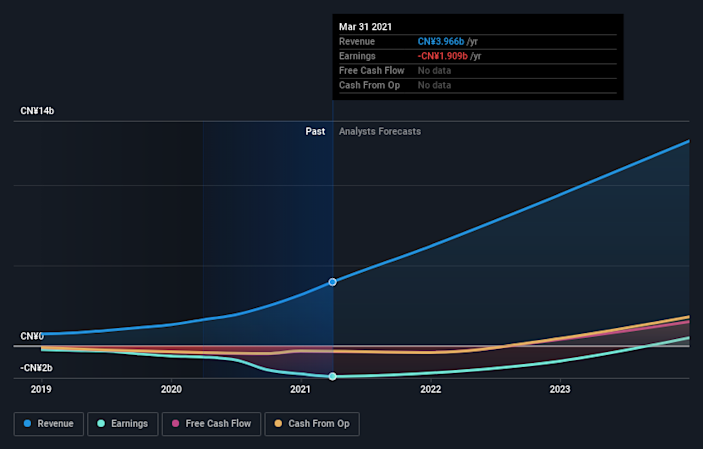Image resolution: width=703 pixels, height=449 pixels.
Task: Toggle Cash From Op legend item
Action: click(x=313, y=424)
